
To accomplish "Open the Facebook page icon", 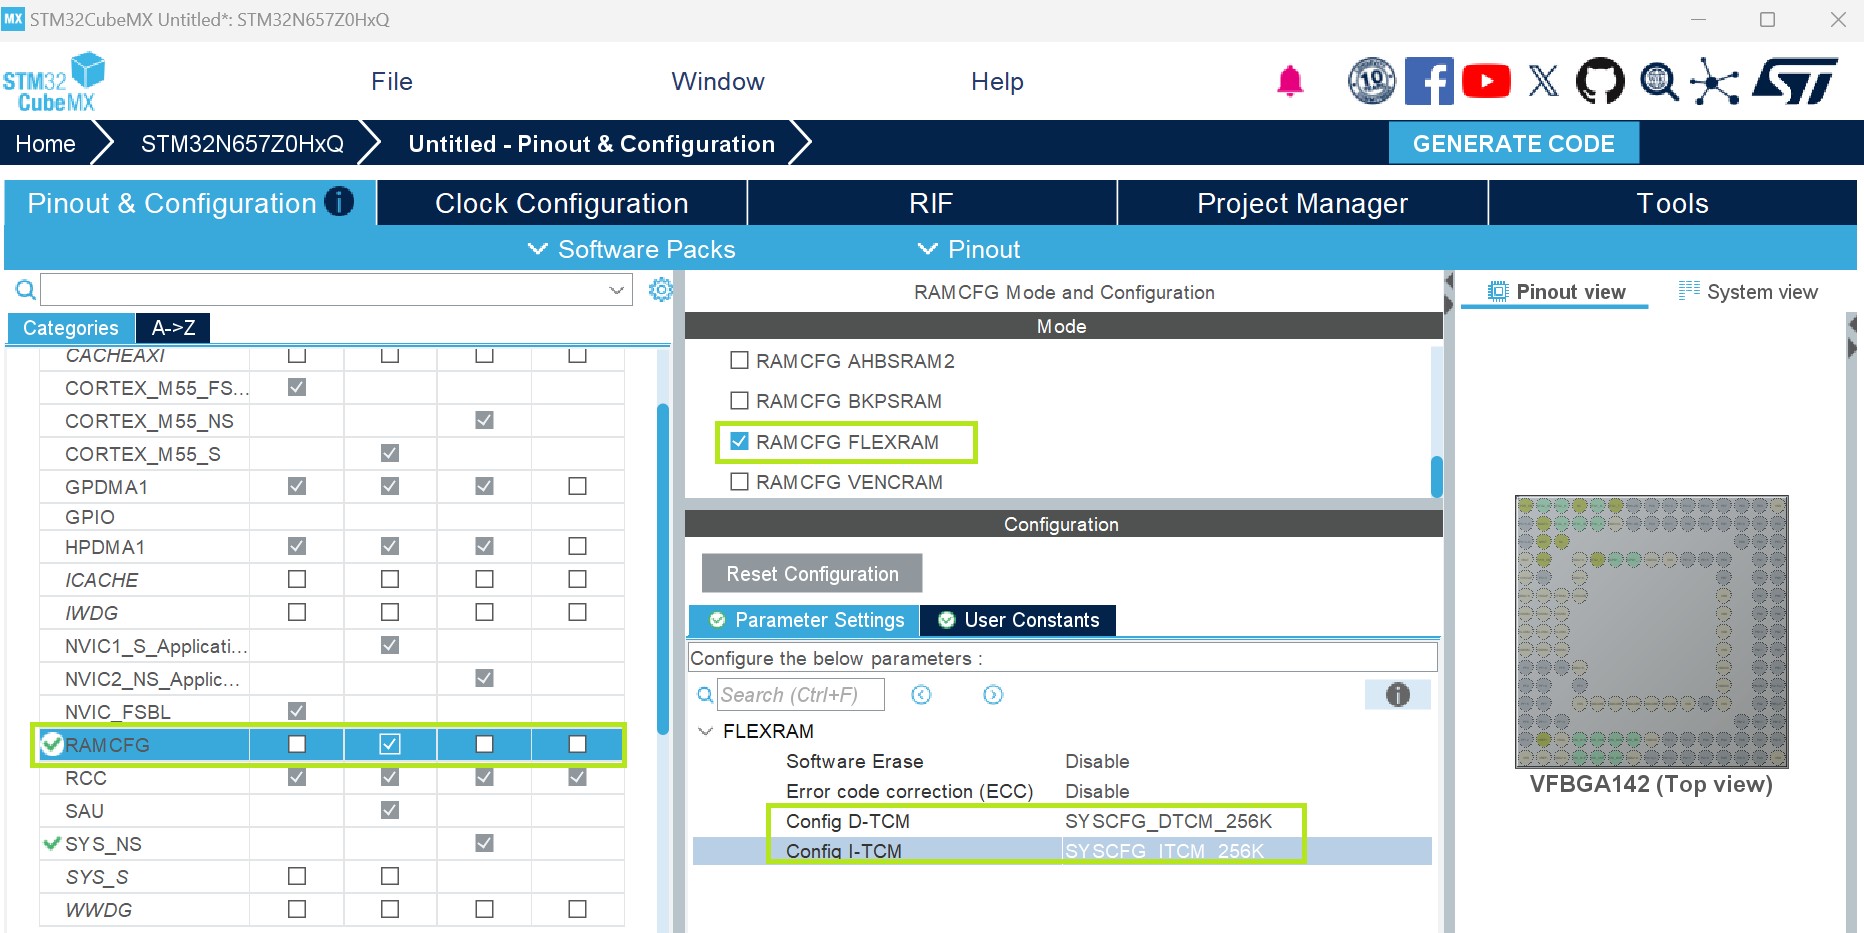I will [1429, 81].
